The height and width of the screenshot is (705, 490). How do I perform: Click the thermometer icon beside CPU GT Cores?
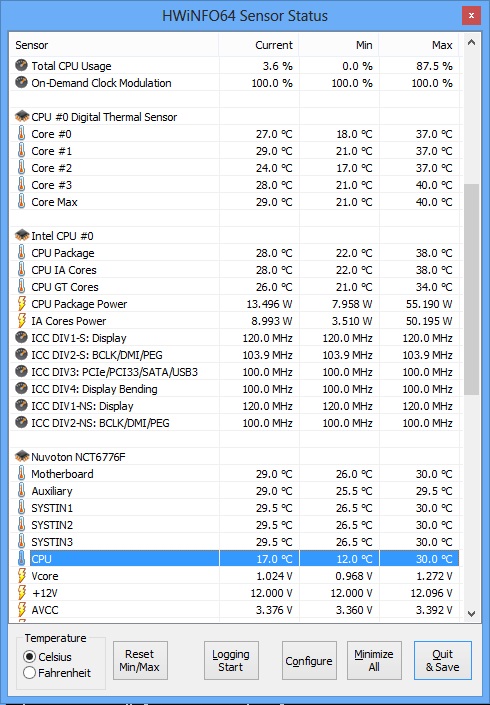point(21,287)
